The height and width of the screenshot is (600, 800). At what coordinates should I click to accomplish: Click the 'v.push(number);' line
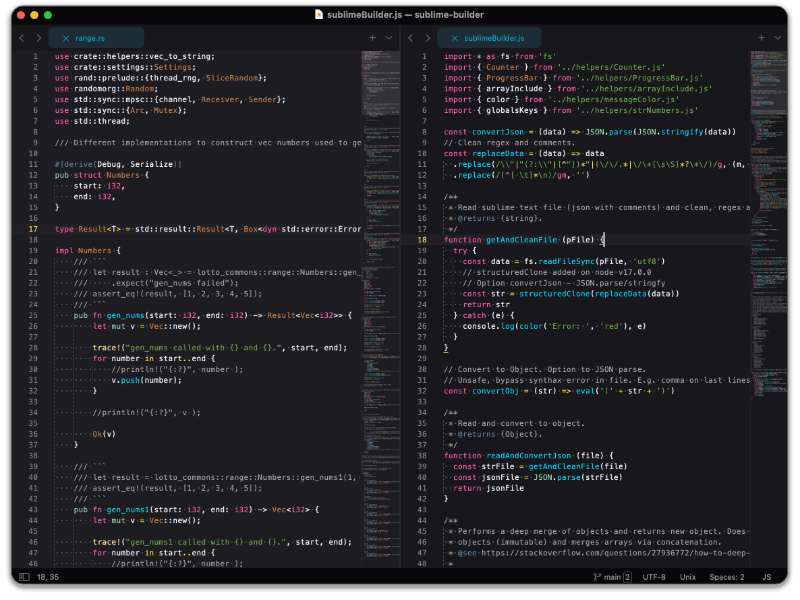[146, 380]
